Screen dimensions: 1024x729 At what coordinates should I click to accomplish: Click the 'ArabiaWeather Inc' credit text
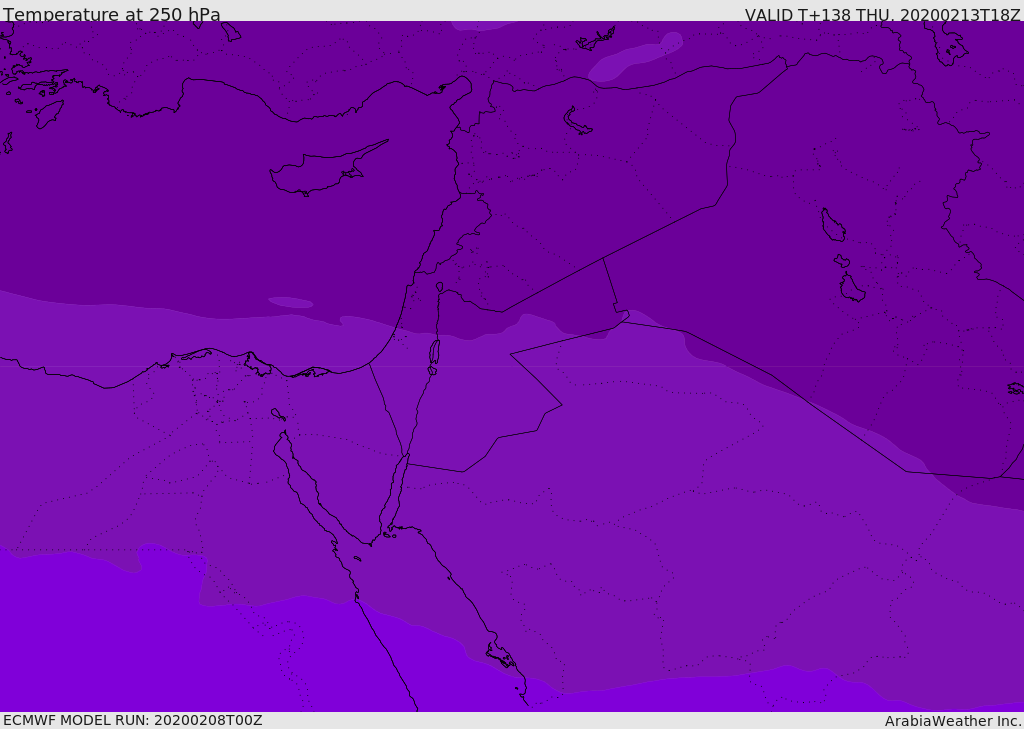click(x=952, y=721)
